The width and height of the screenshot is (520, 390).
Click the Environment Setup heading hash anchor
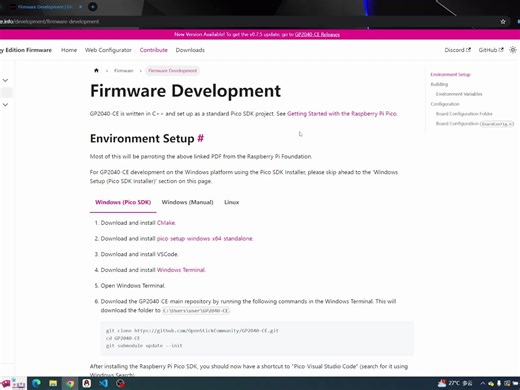coord(200,138)
